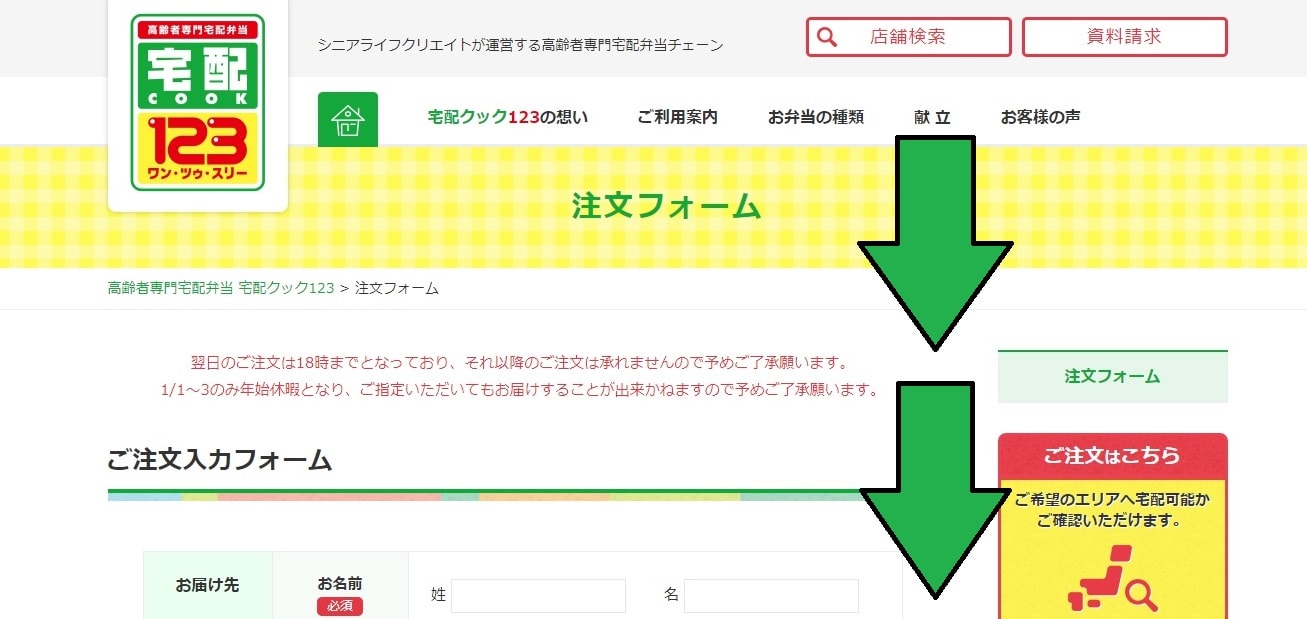The height and width of the screenshot is (619, 1307).
Task: Select お弁当の種類 in the navigation
Action: click(815, 117)
